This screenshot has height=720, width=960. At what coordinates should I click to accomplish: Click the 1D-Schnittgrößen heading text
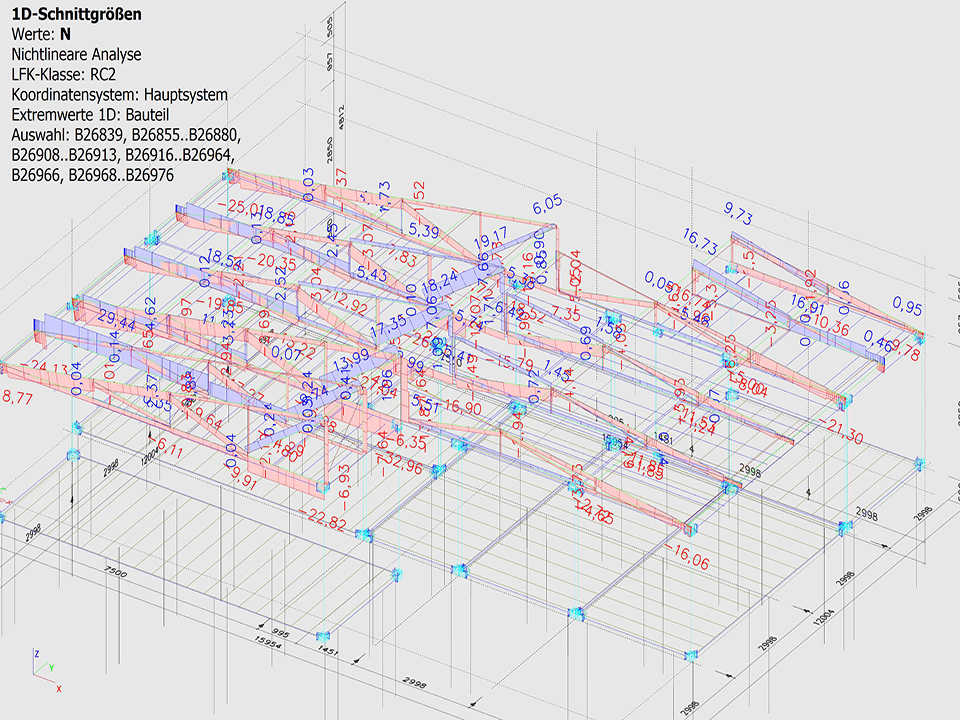point(75,14)
